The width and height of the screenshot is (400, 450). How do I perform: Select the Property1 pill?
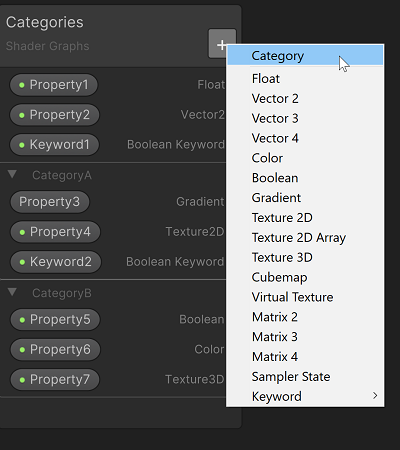(x=54, y=85)
